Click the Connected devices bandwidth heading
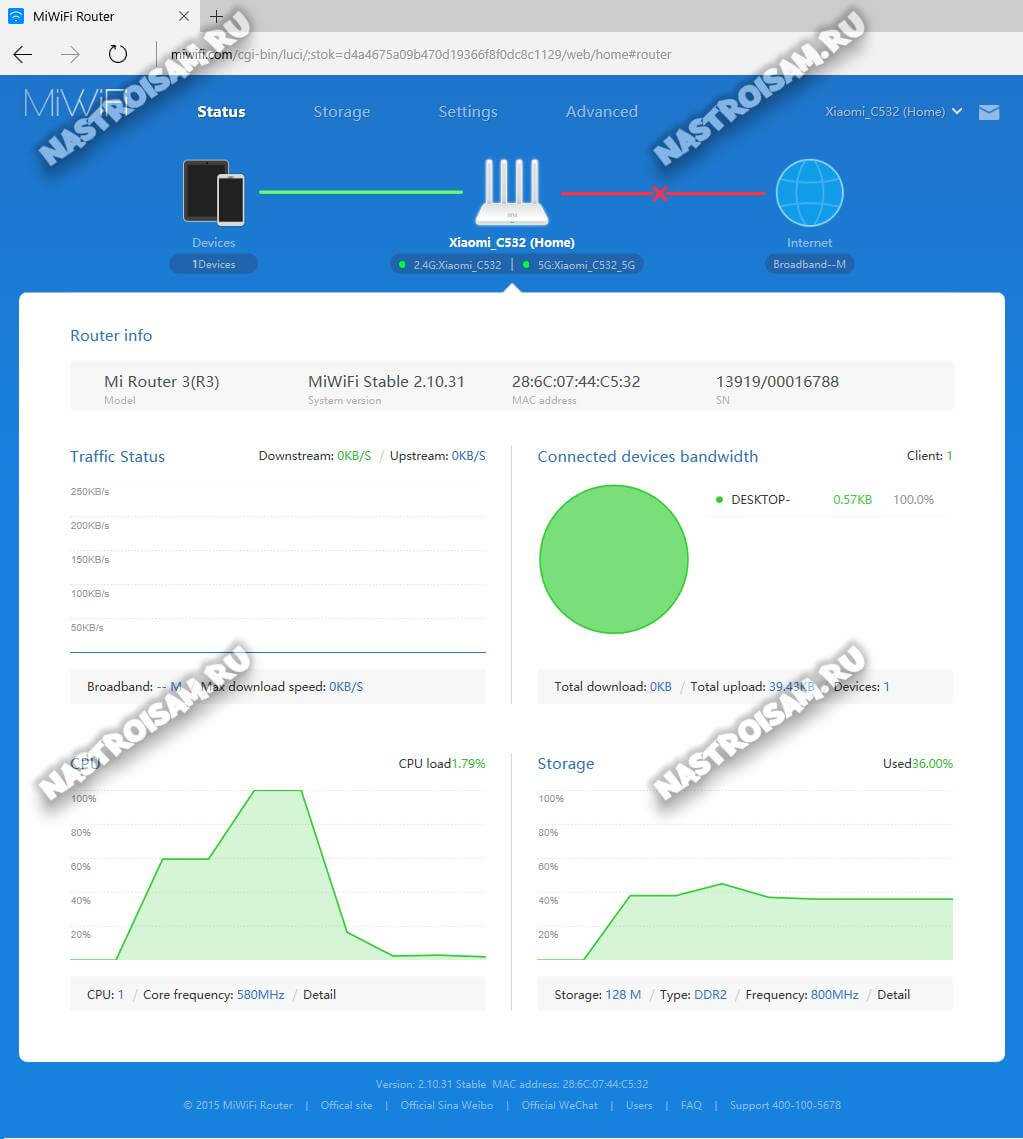 point(647,456)
